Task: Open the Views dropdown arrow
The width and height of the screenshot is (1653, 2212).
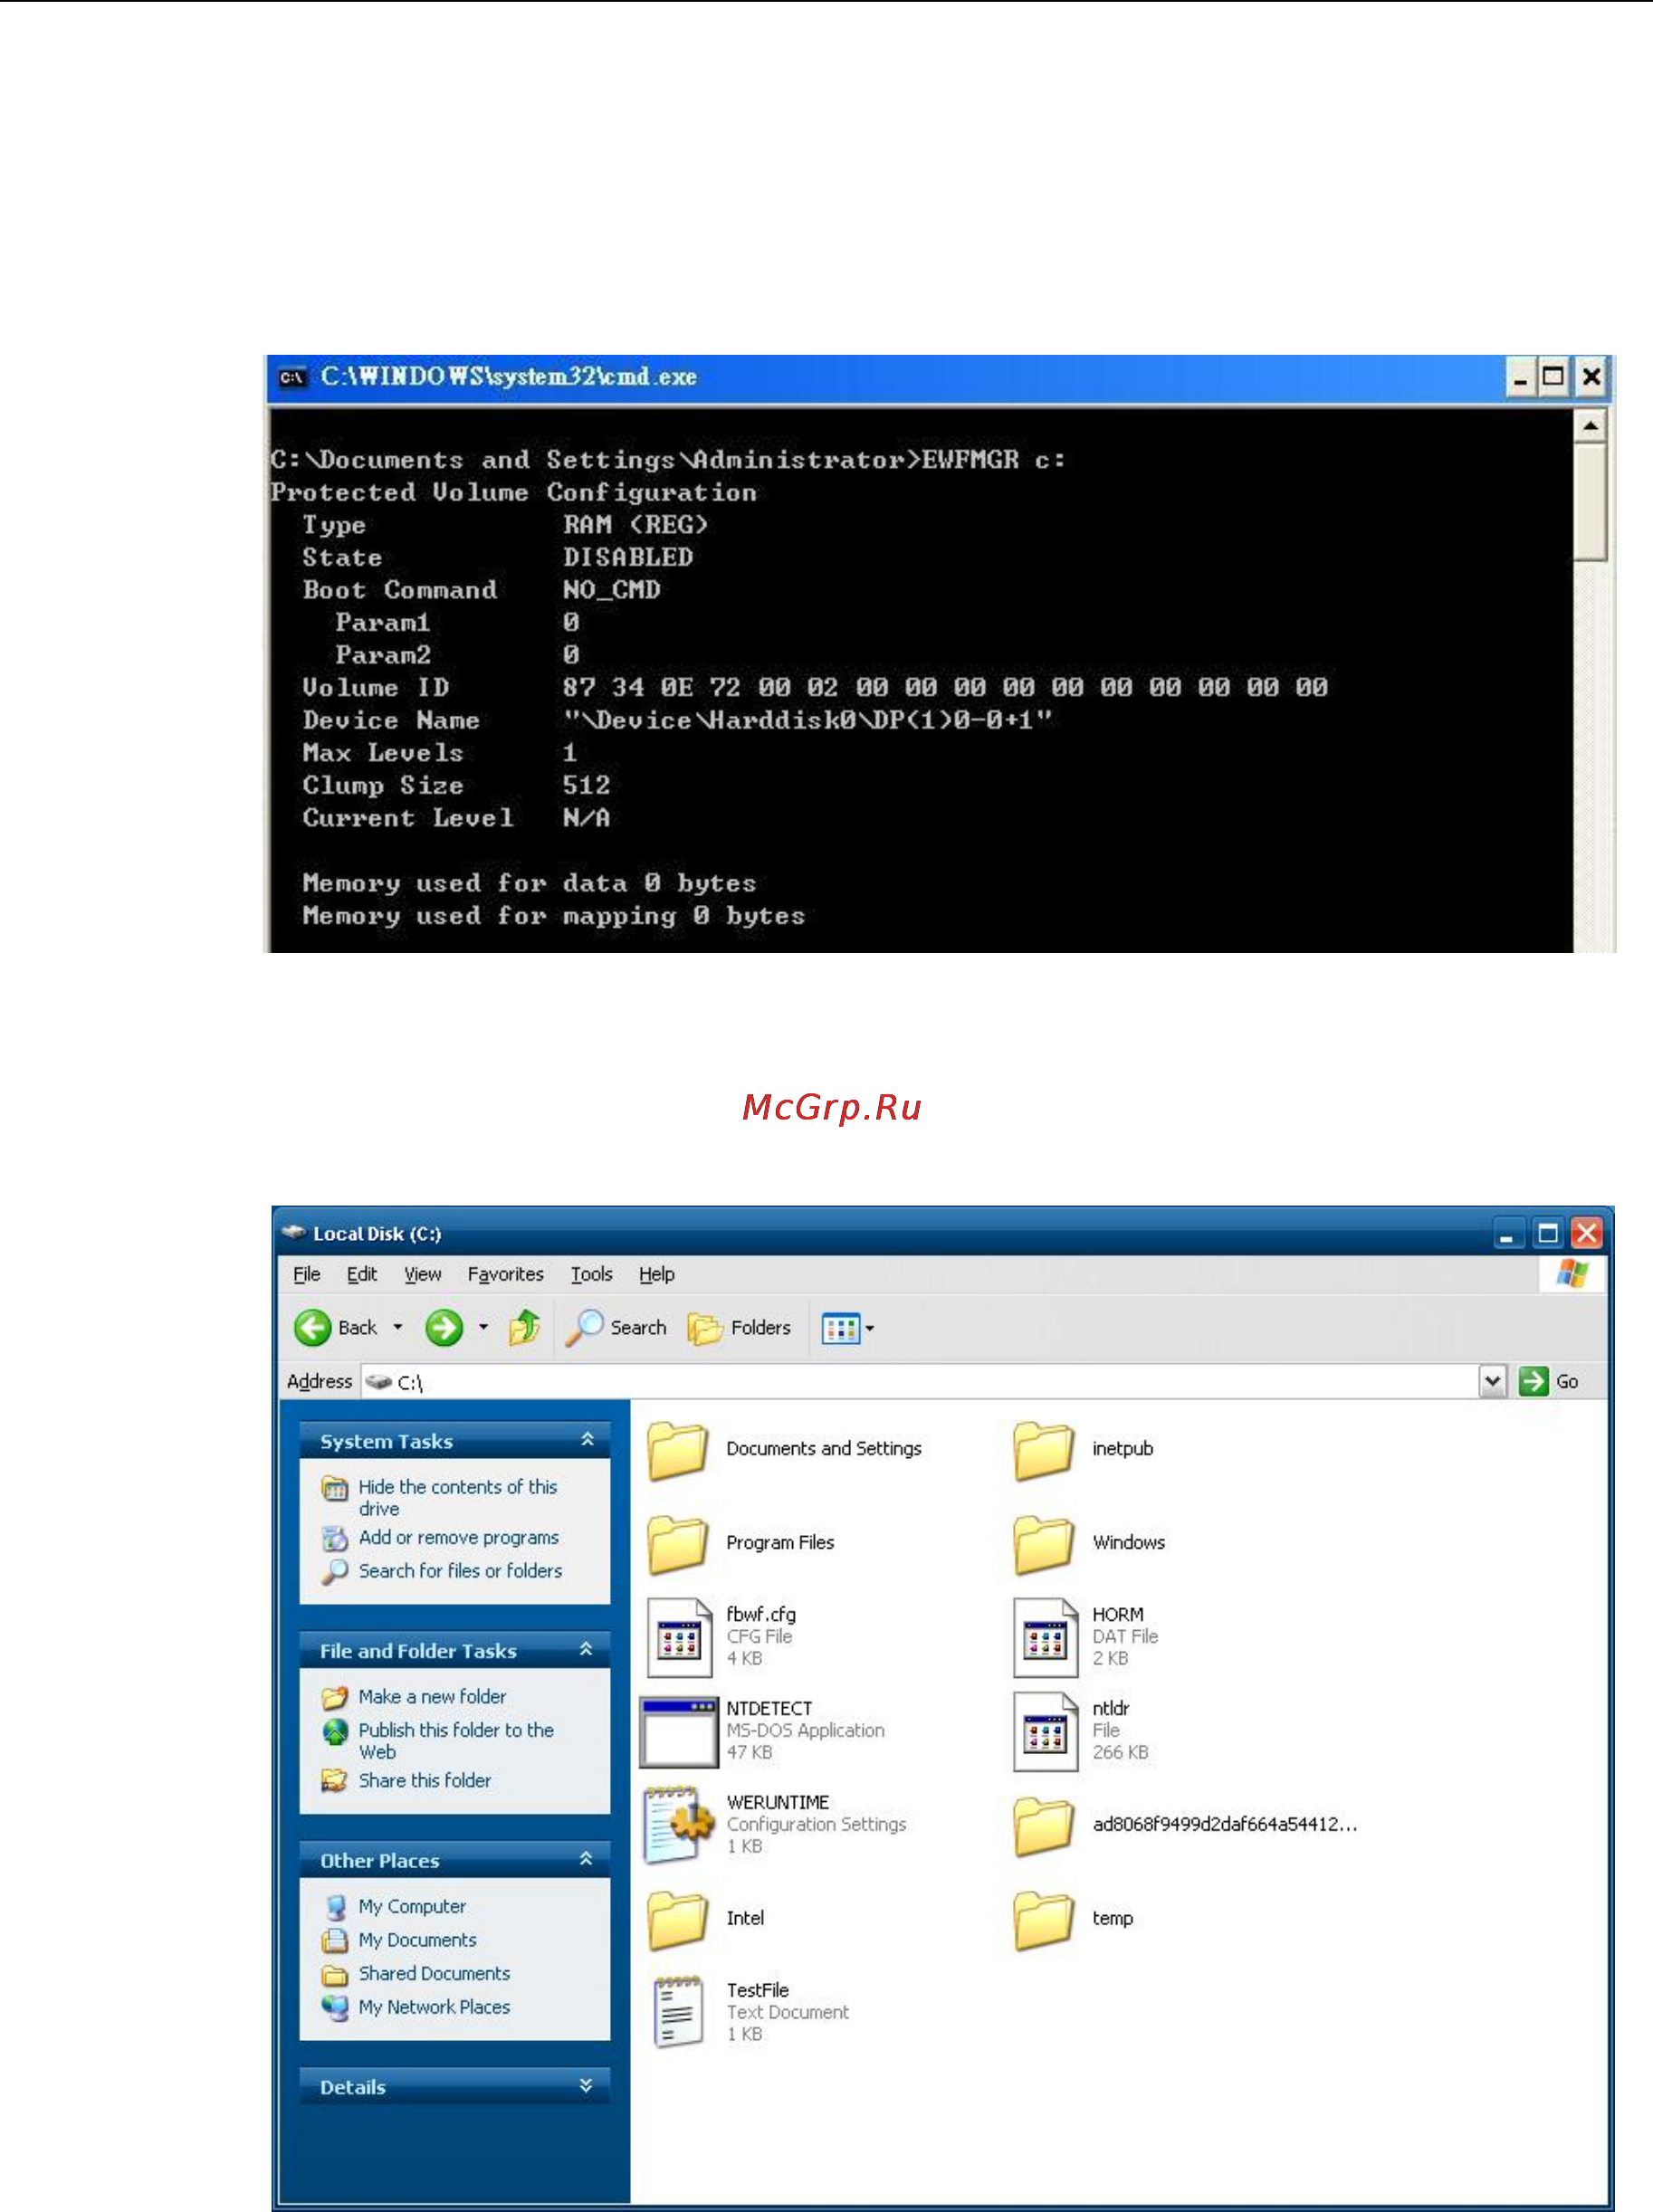Action: coord(869,1328)
